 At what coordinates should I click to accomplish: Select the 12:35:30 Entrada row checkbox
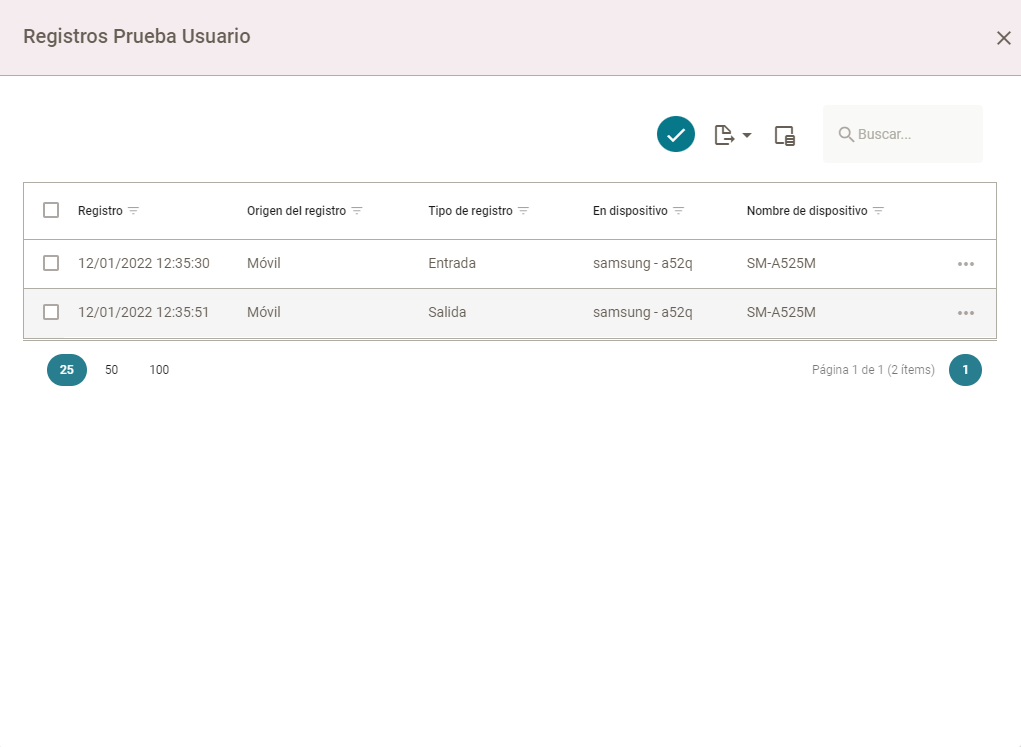click(51, 263)
